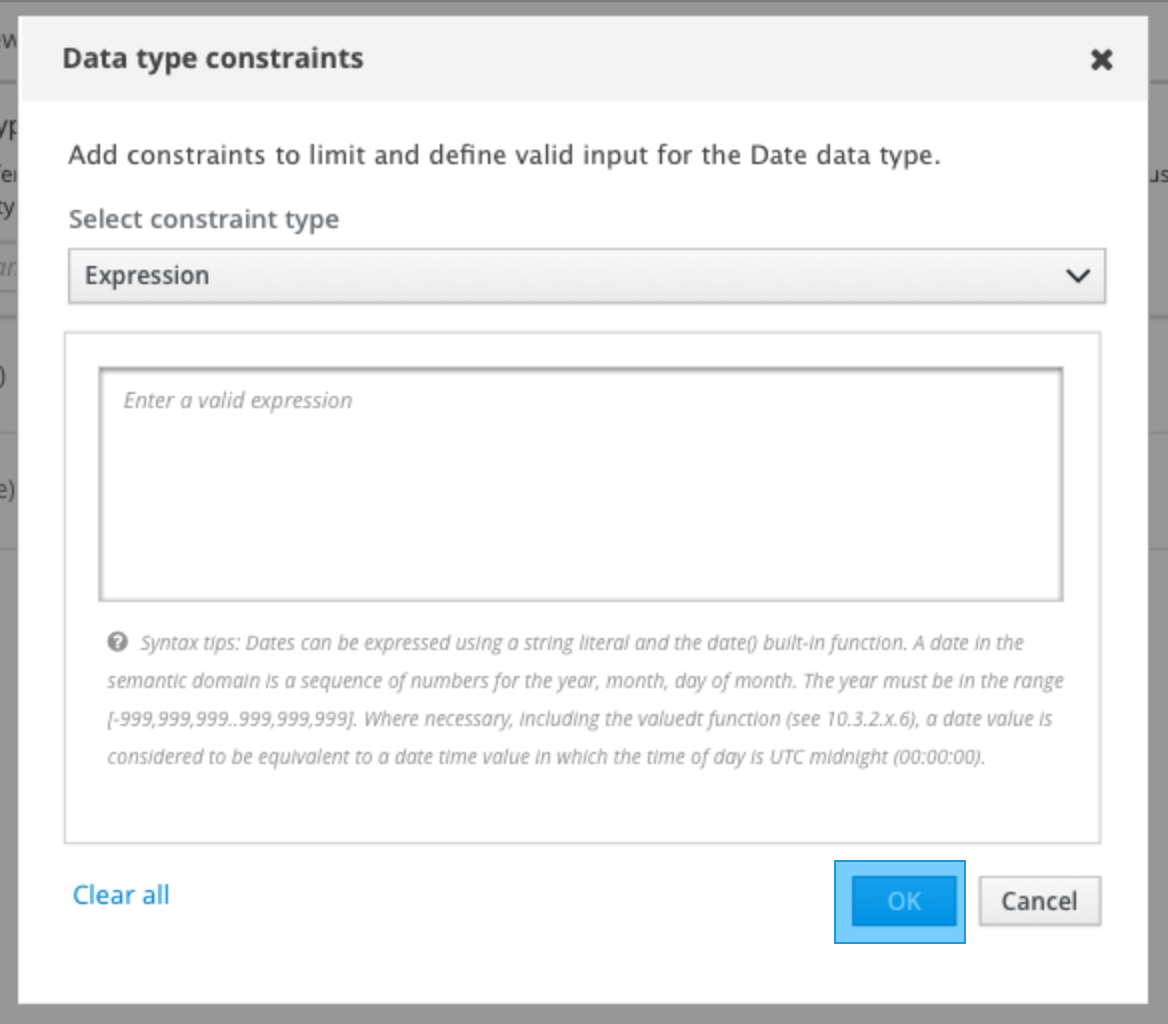
Task: Click the gray dialog header bar
Action: (700, 59)
